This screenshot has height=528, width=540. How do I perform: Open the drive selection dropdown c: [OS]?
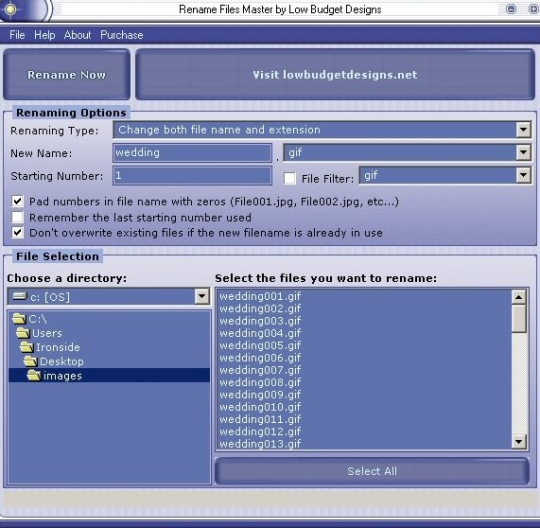[x=202, y=297]
